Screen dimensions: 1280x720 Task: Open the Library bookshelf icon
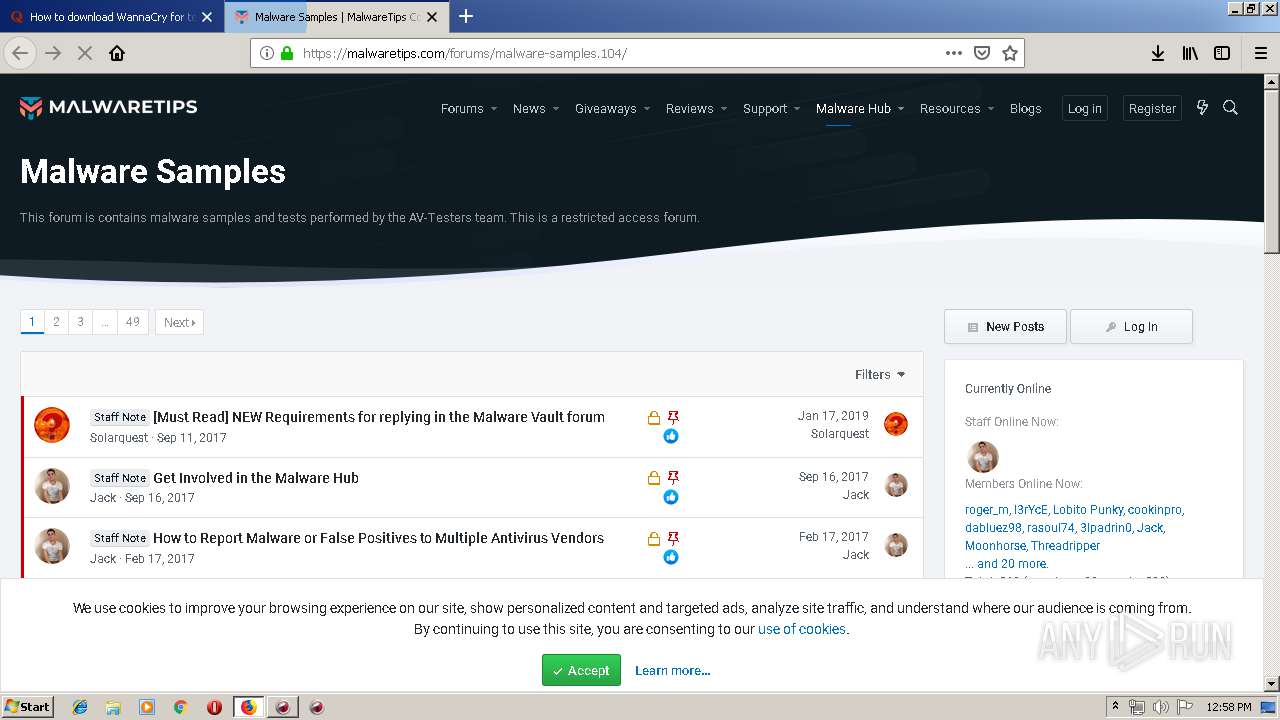[1190, 53]
